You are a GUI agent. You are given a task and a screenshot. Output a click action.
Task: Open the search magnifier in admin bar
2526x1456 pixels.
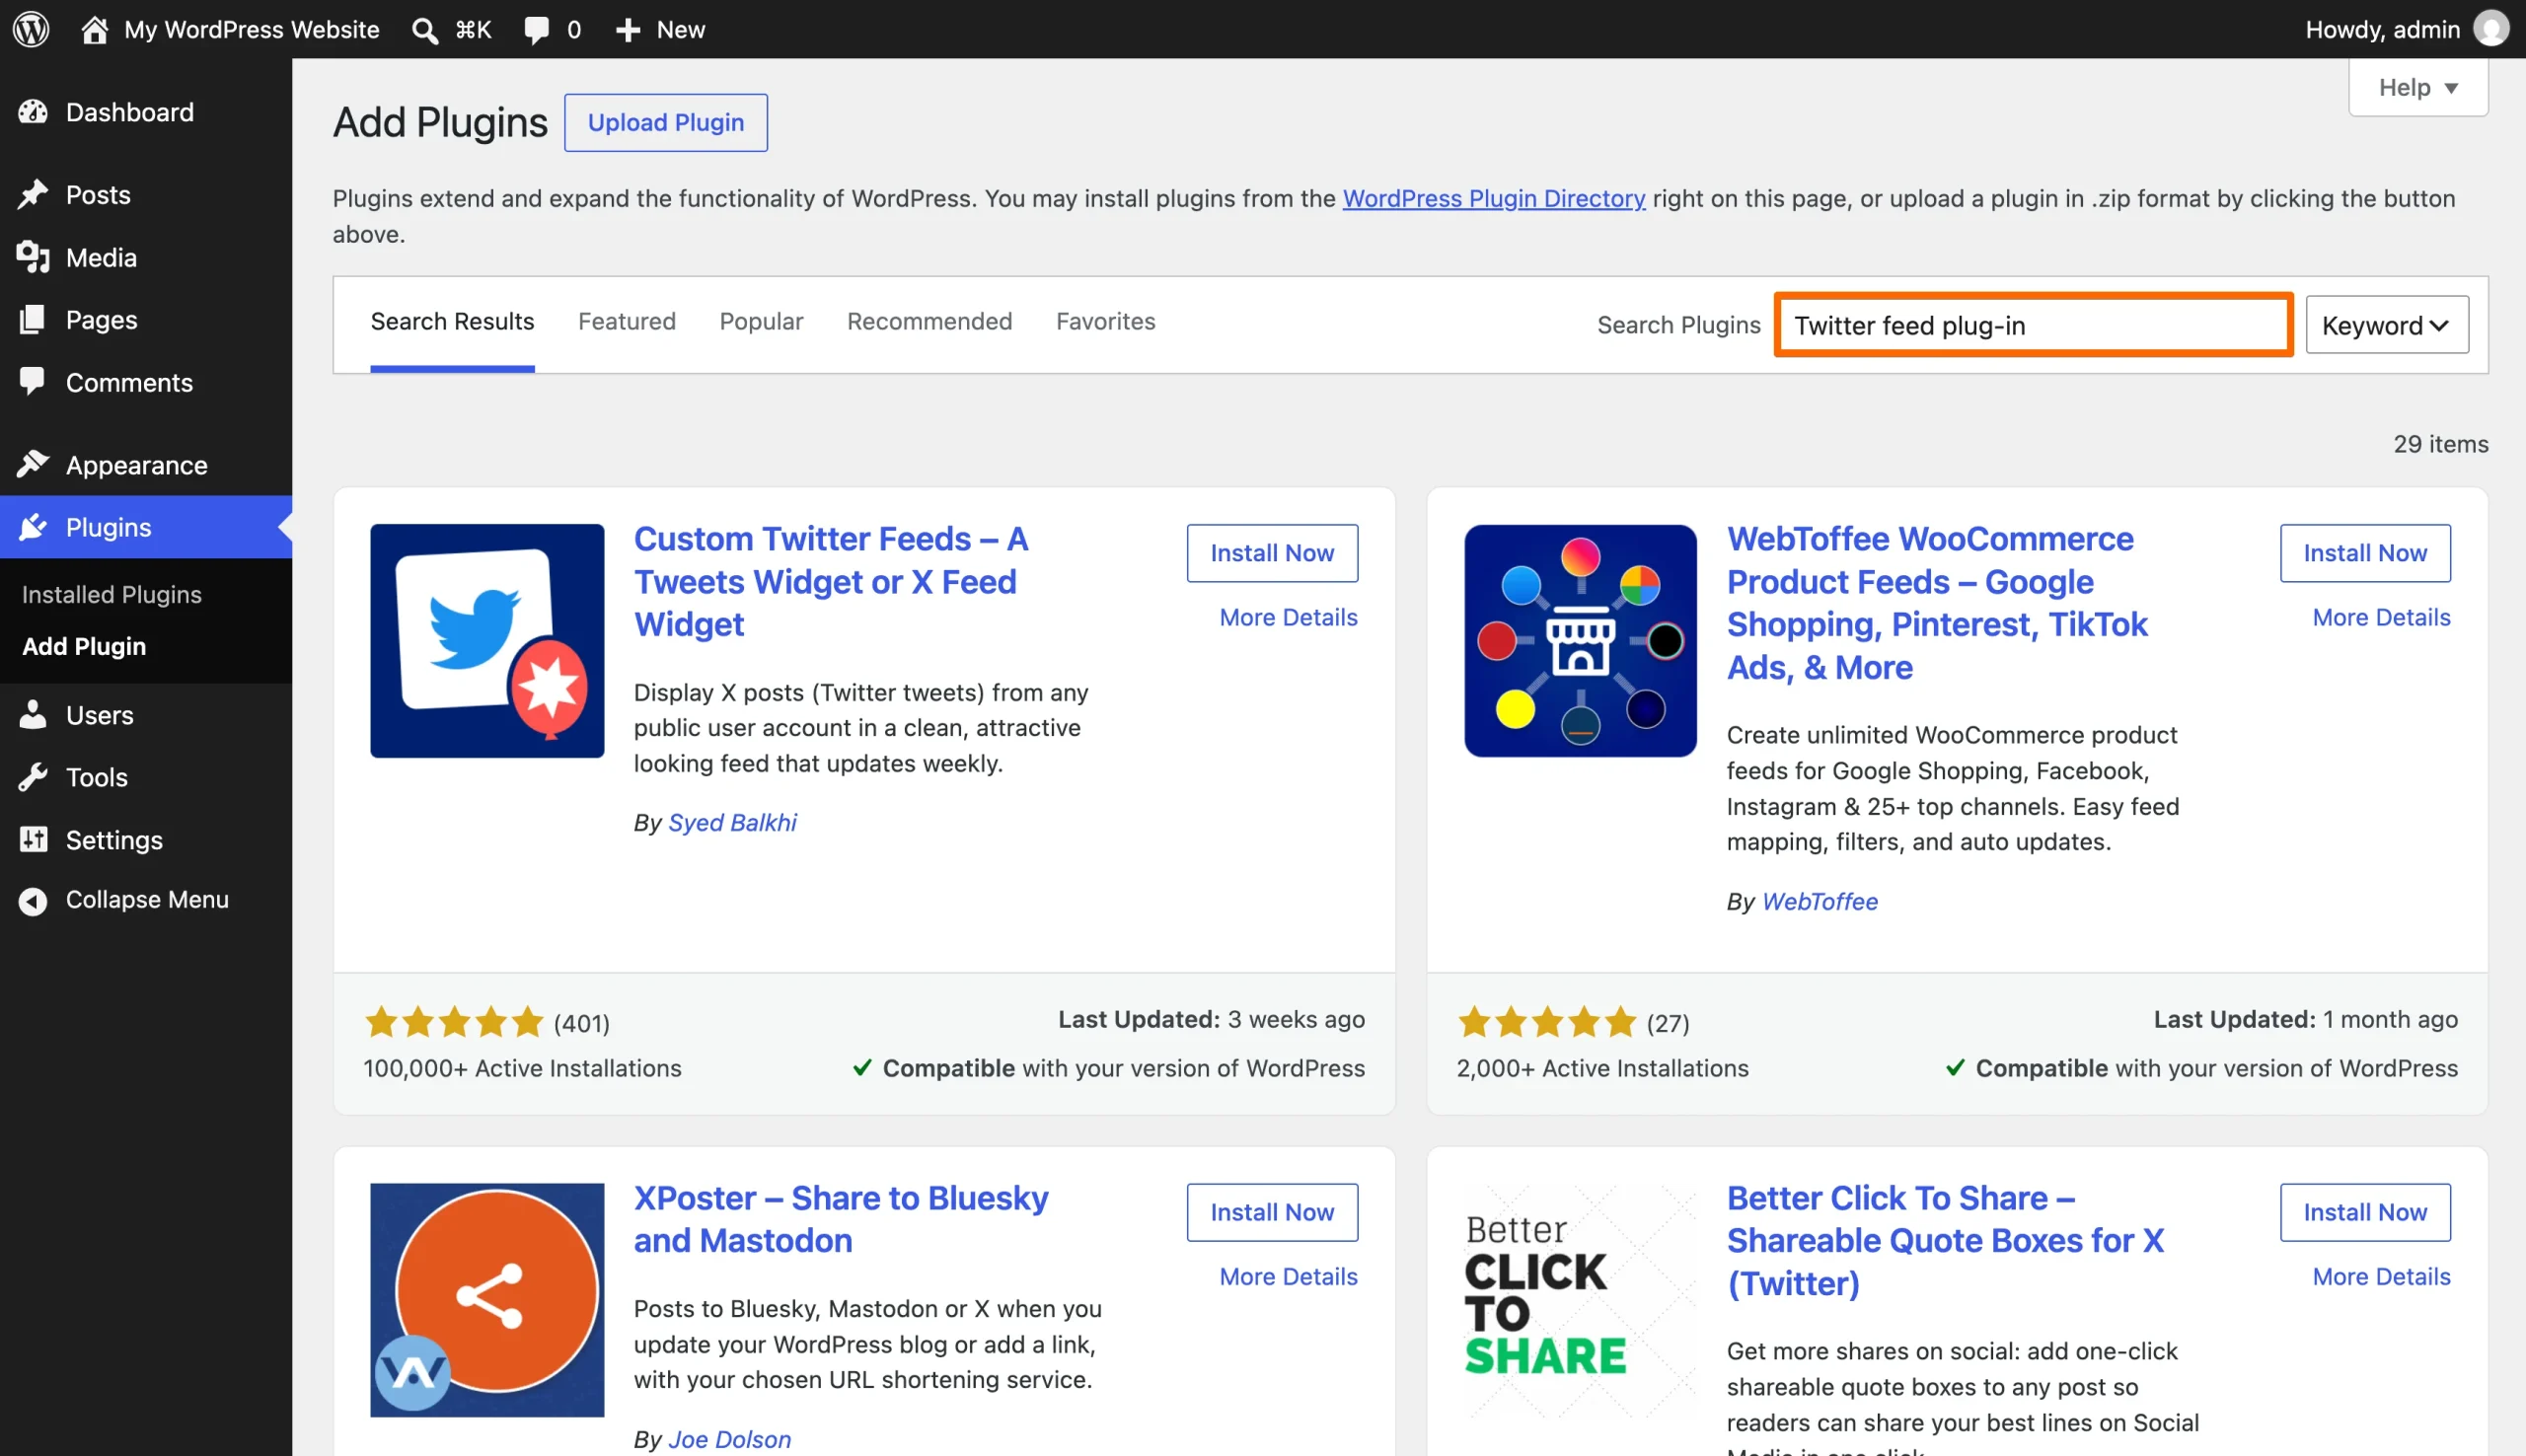tap(425, 30)
